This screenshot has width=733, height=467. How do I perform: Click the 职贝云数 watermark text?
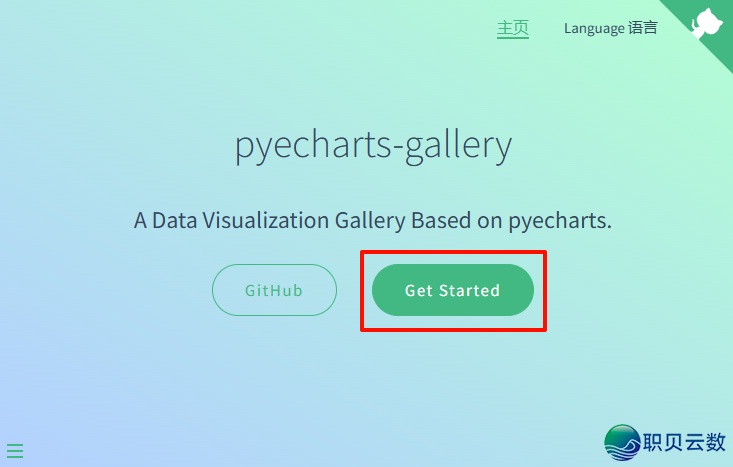click(x=684, y=442)
